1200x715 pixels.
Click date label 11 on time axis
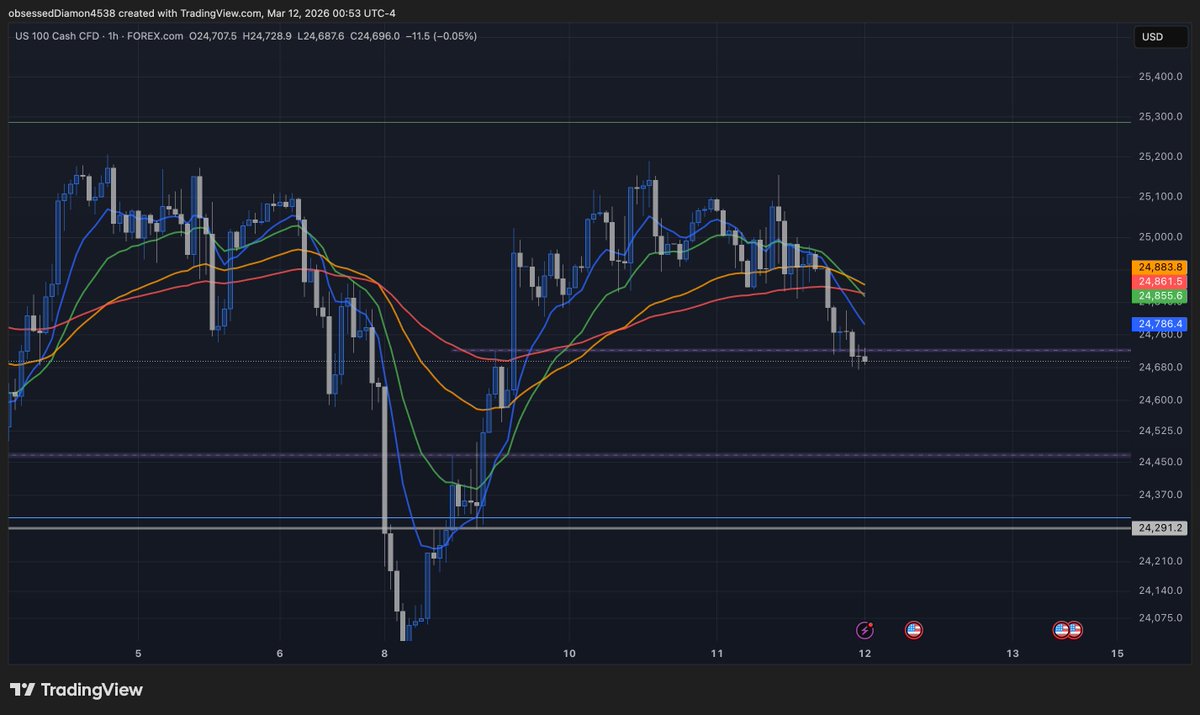[x=716, y=653]
